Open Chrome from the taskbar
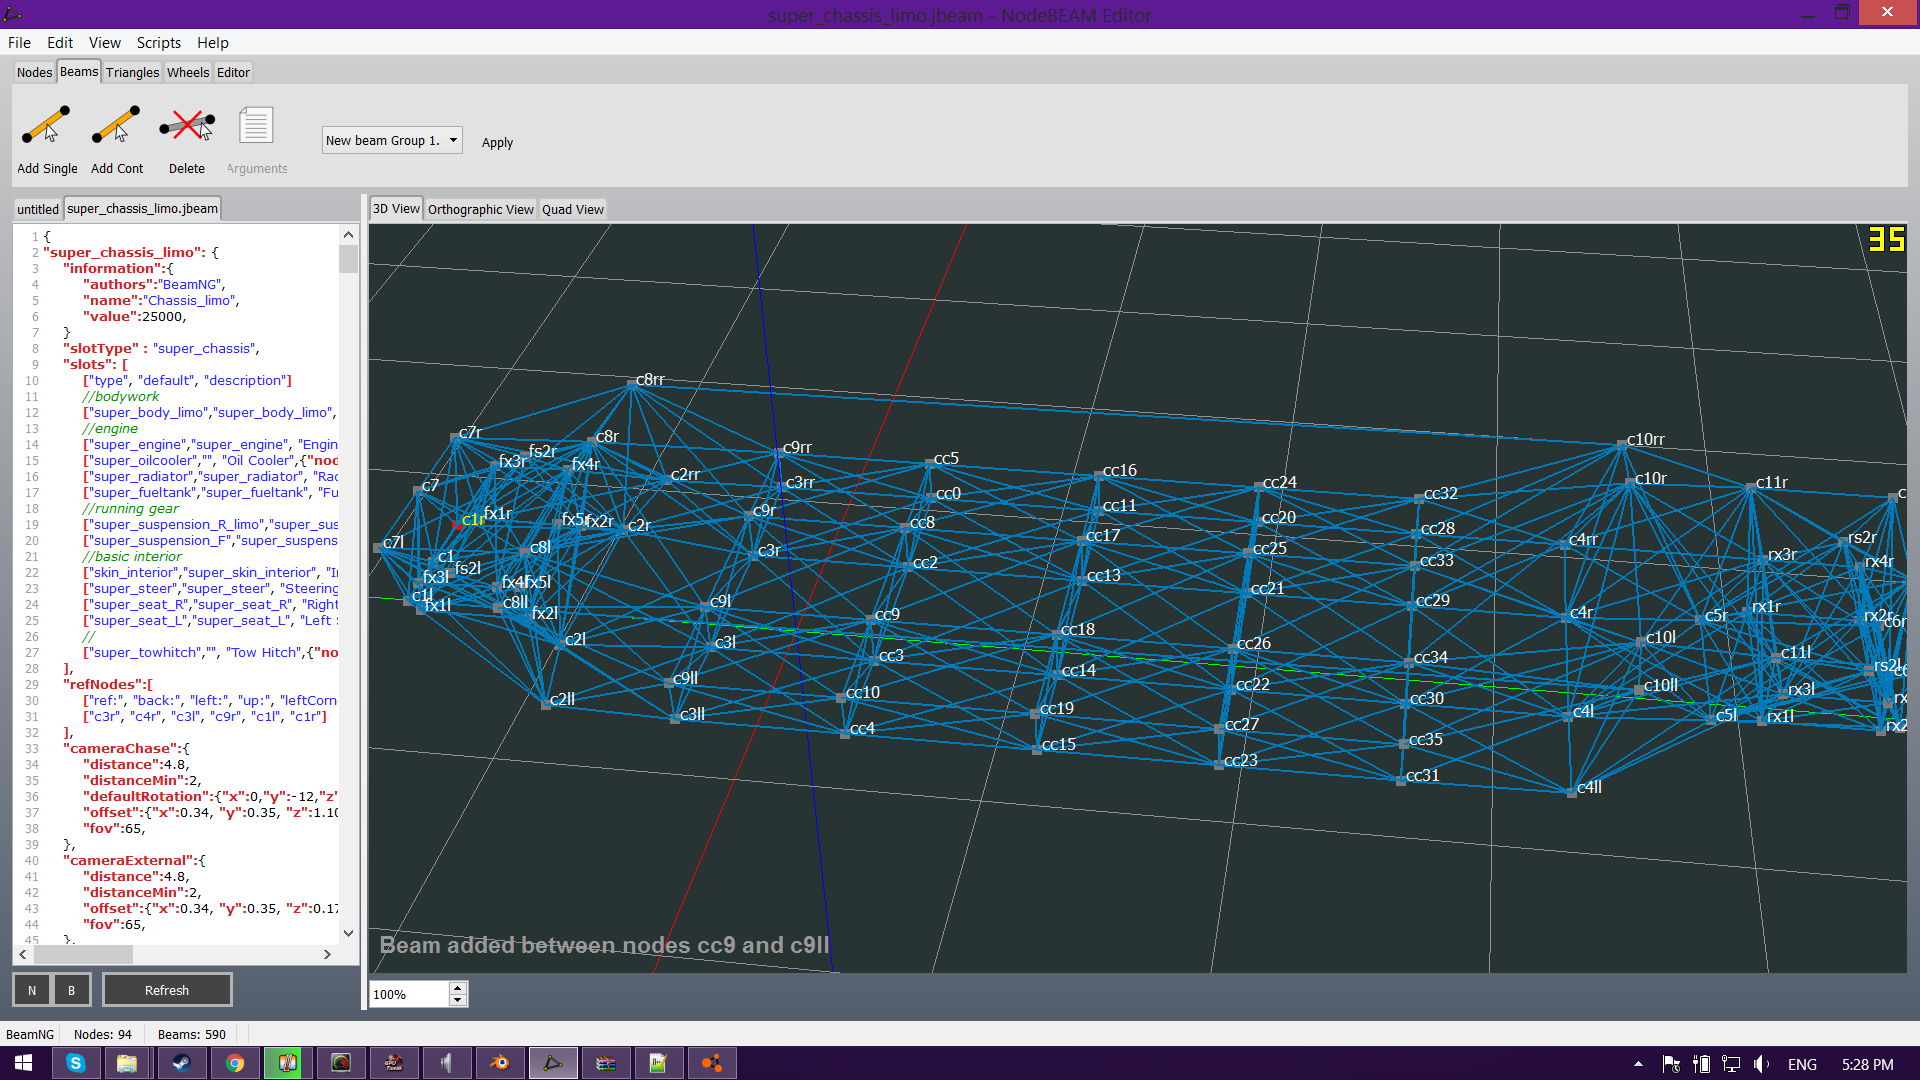The width and height of the screenshot is (1920, 1080). (x=234, y=1063)
